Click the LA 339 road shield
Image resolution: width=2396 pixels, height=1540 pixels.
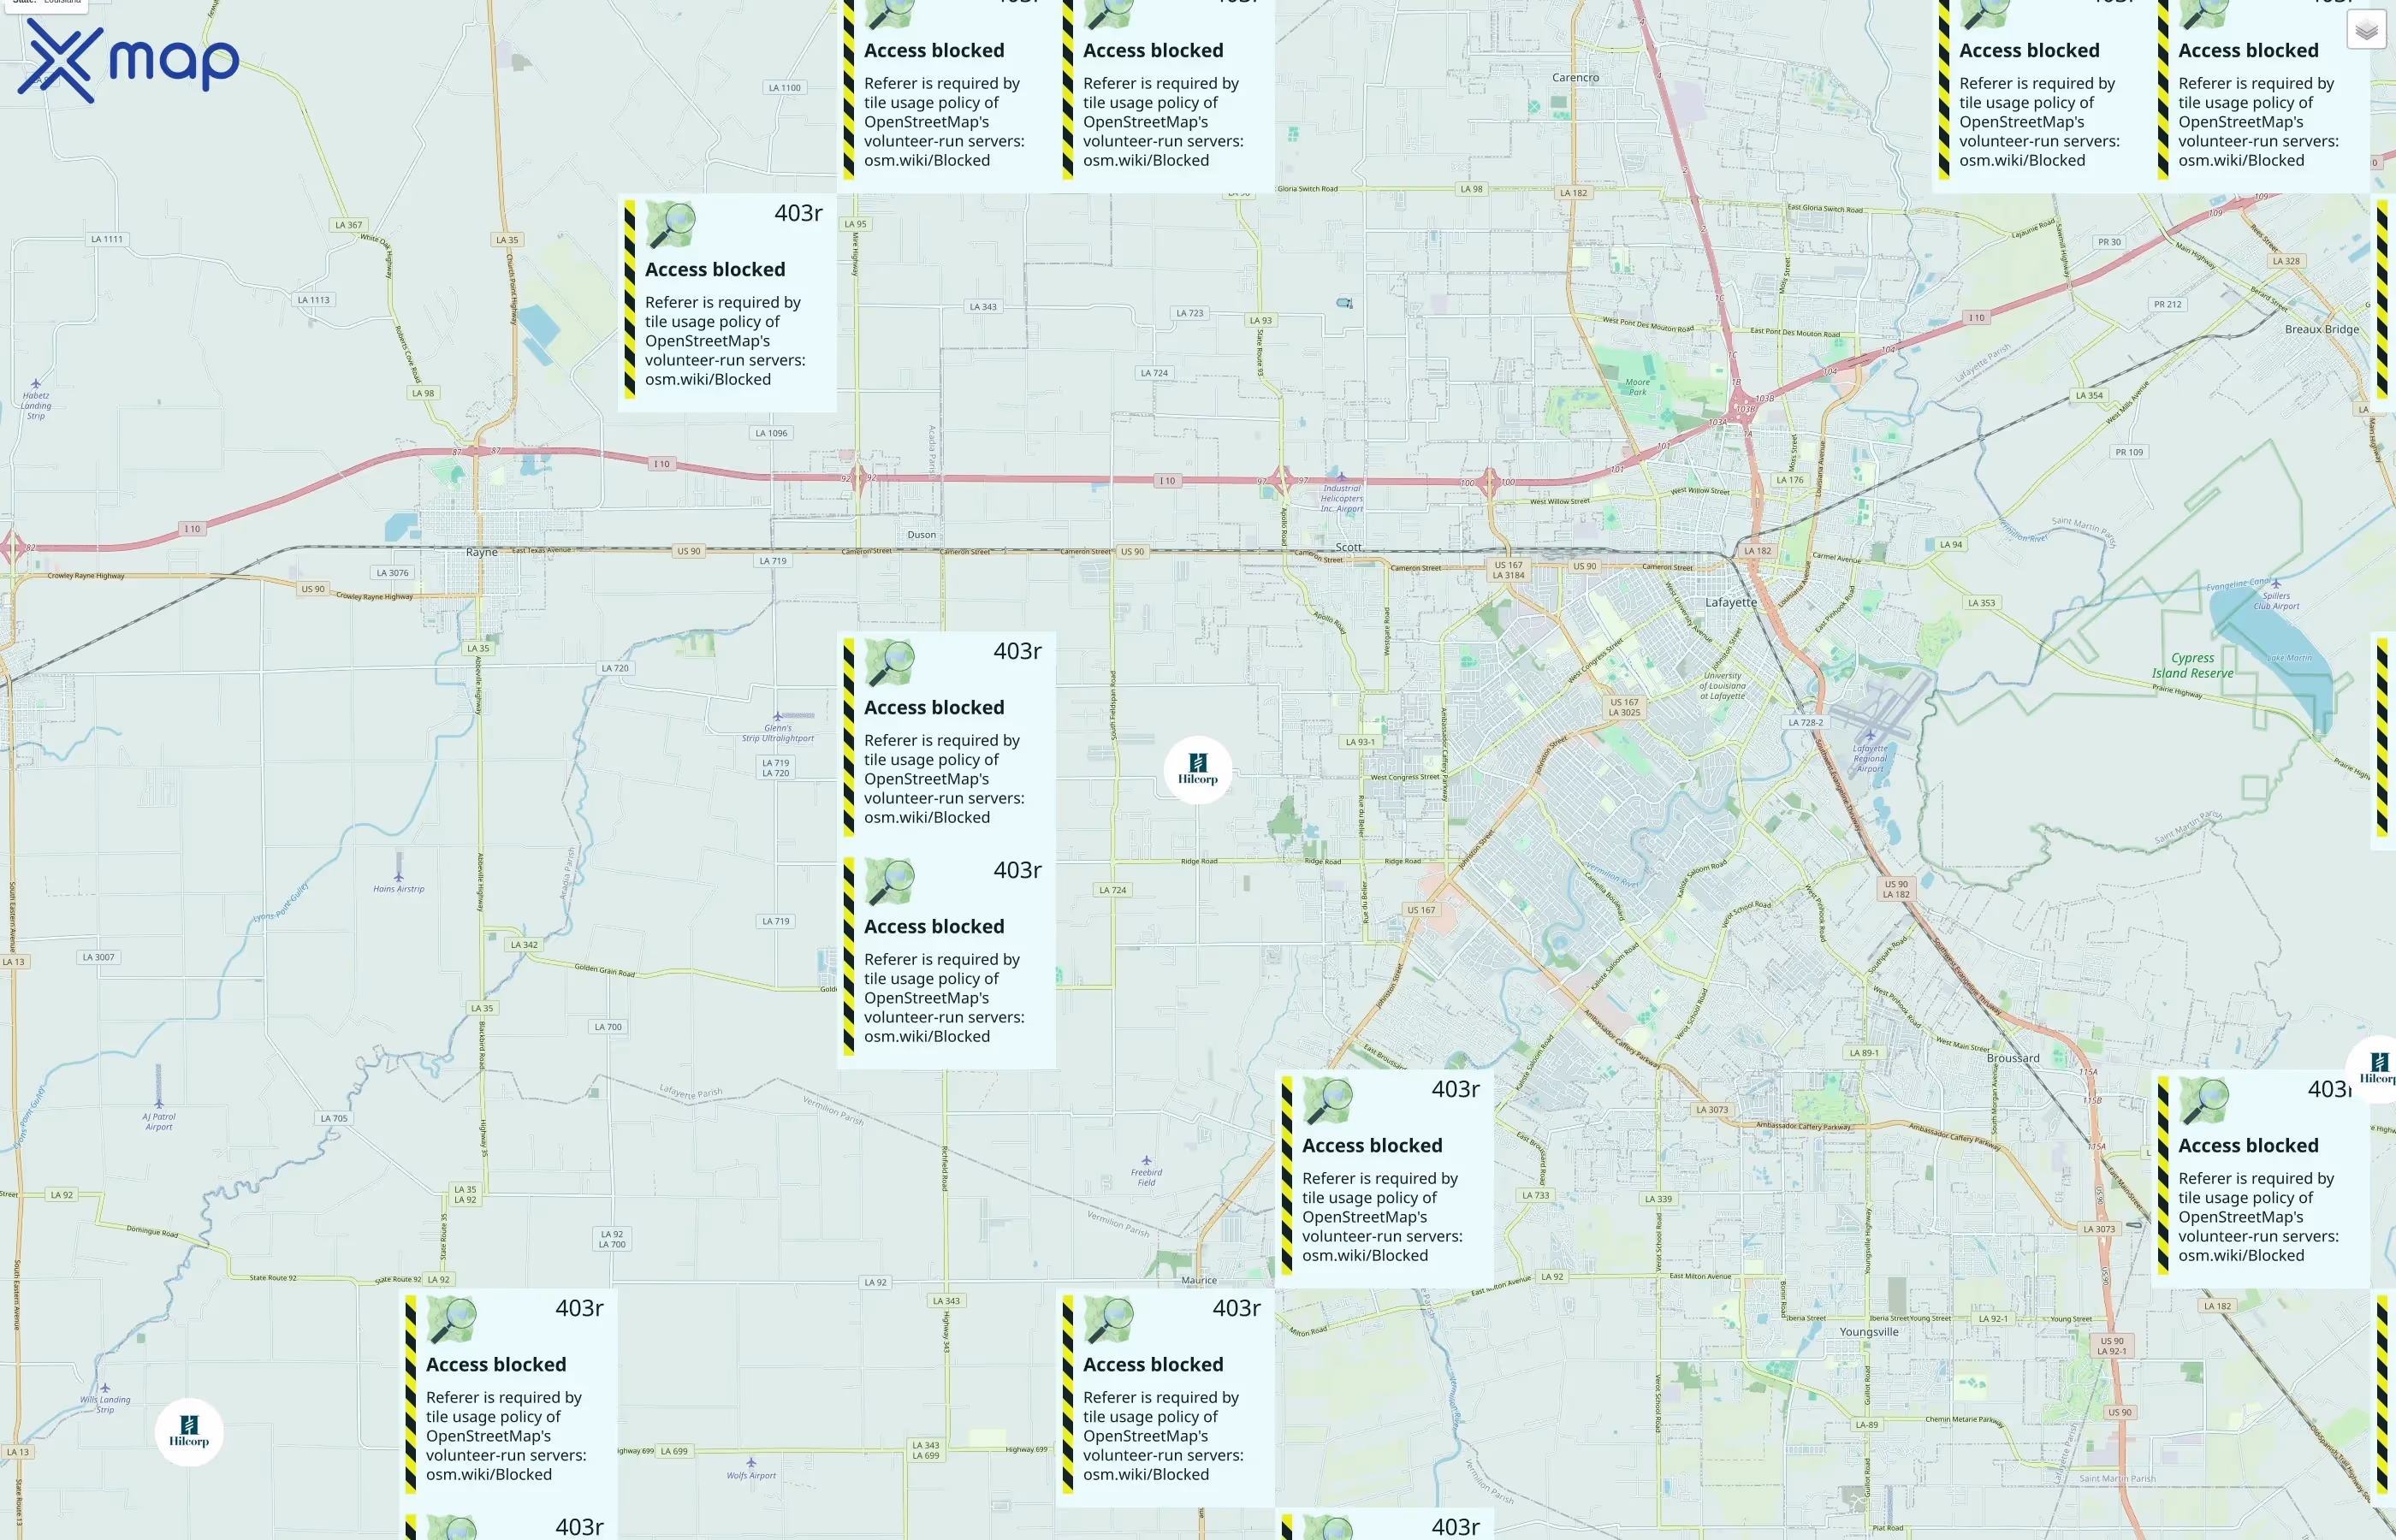click(1658, 1199)
